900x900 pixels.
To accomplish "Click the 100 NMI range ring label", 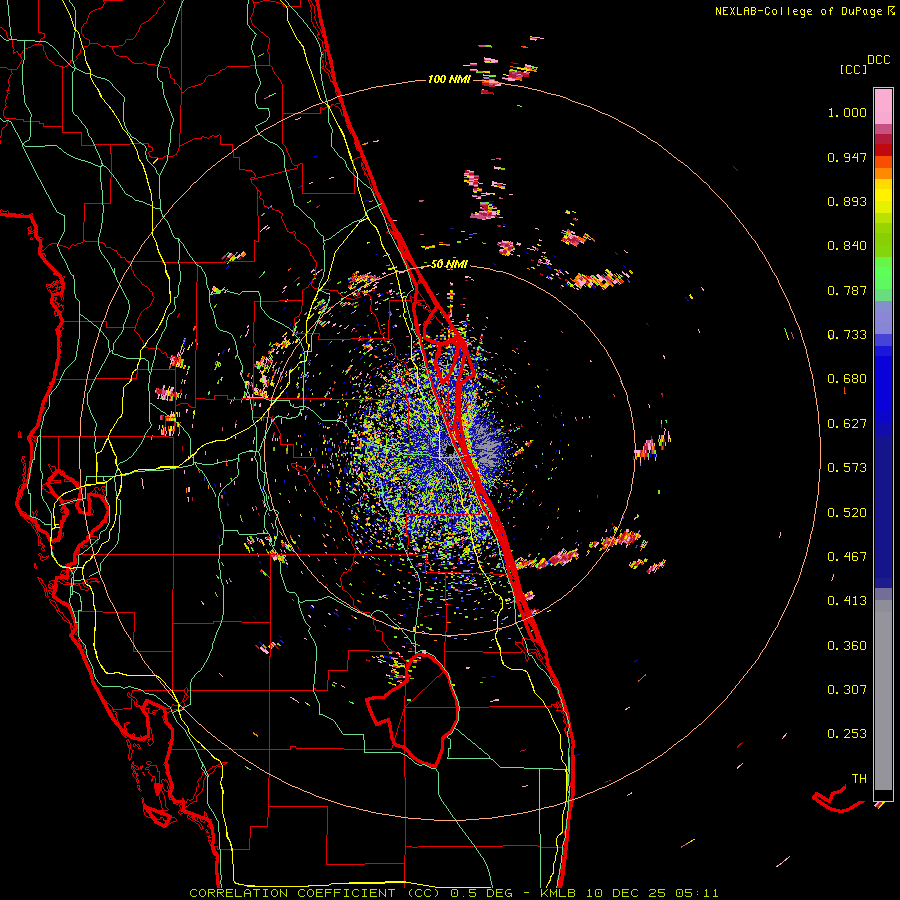I will 449,79.
